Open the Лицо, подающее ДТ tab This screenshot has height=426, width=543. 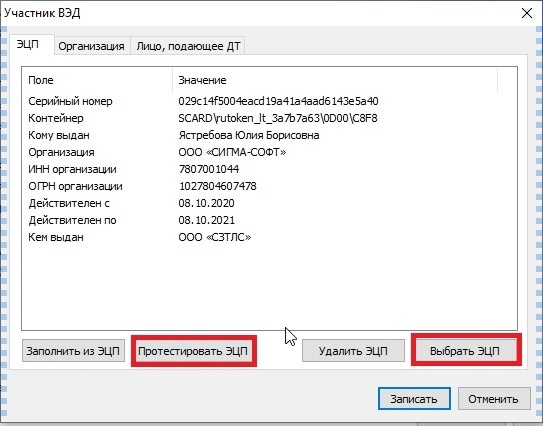[188, 46]
